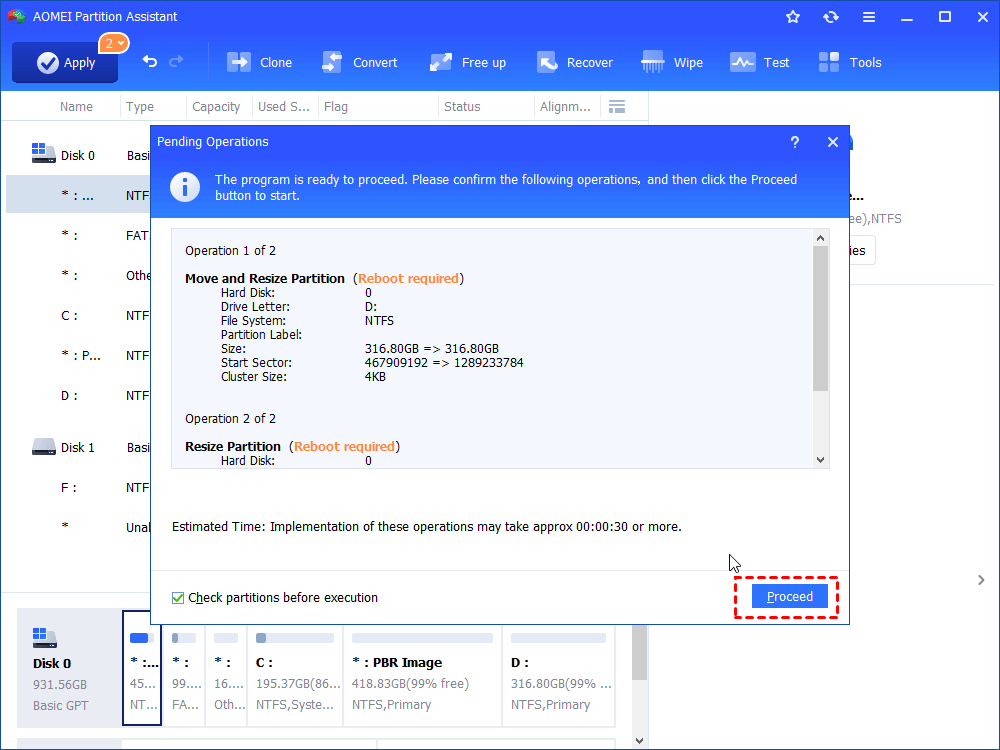Click the Disk 0 icon in disk map

coord(45,637)
